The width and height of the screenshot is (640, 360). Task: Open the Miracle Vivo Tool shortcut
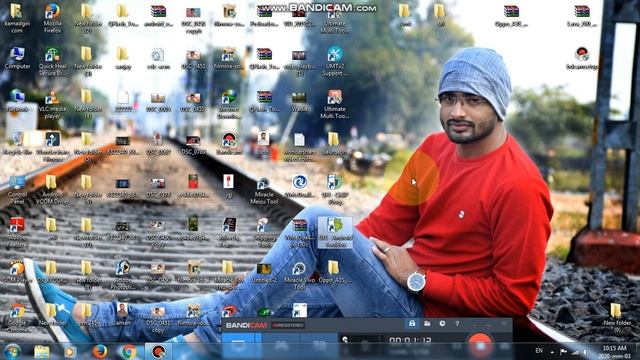[x=299, y=276]
